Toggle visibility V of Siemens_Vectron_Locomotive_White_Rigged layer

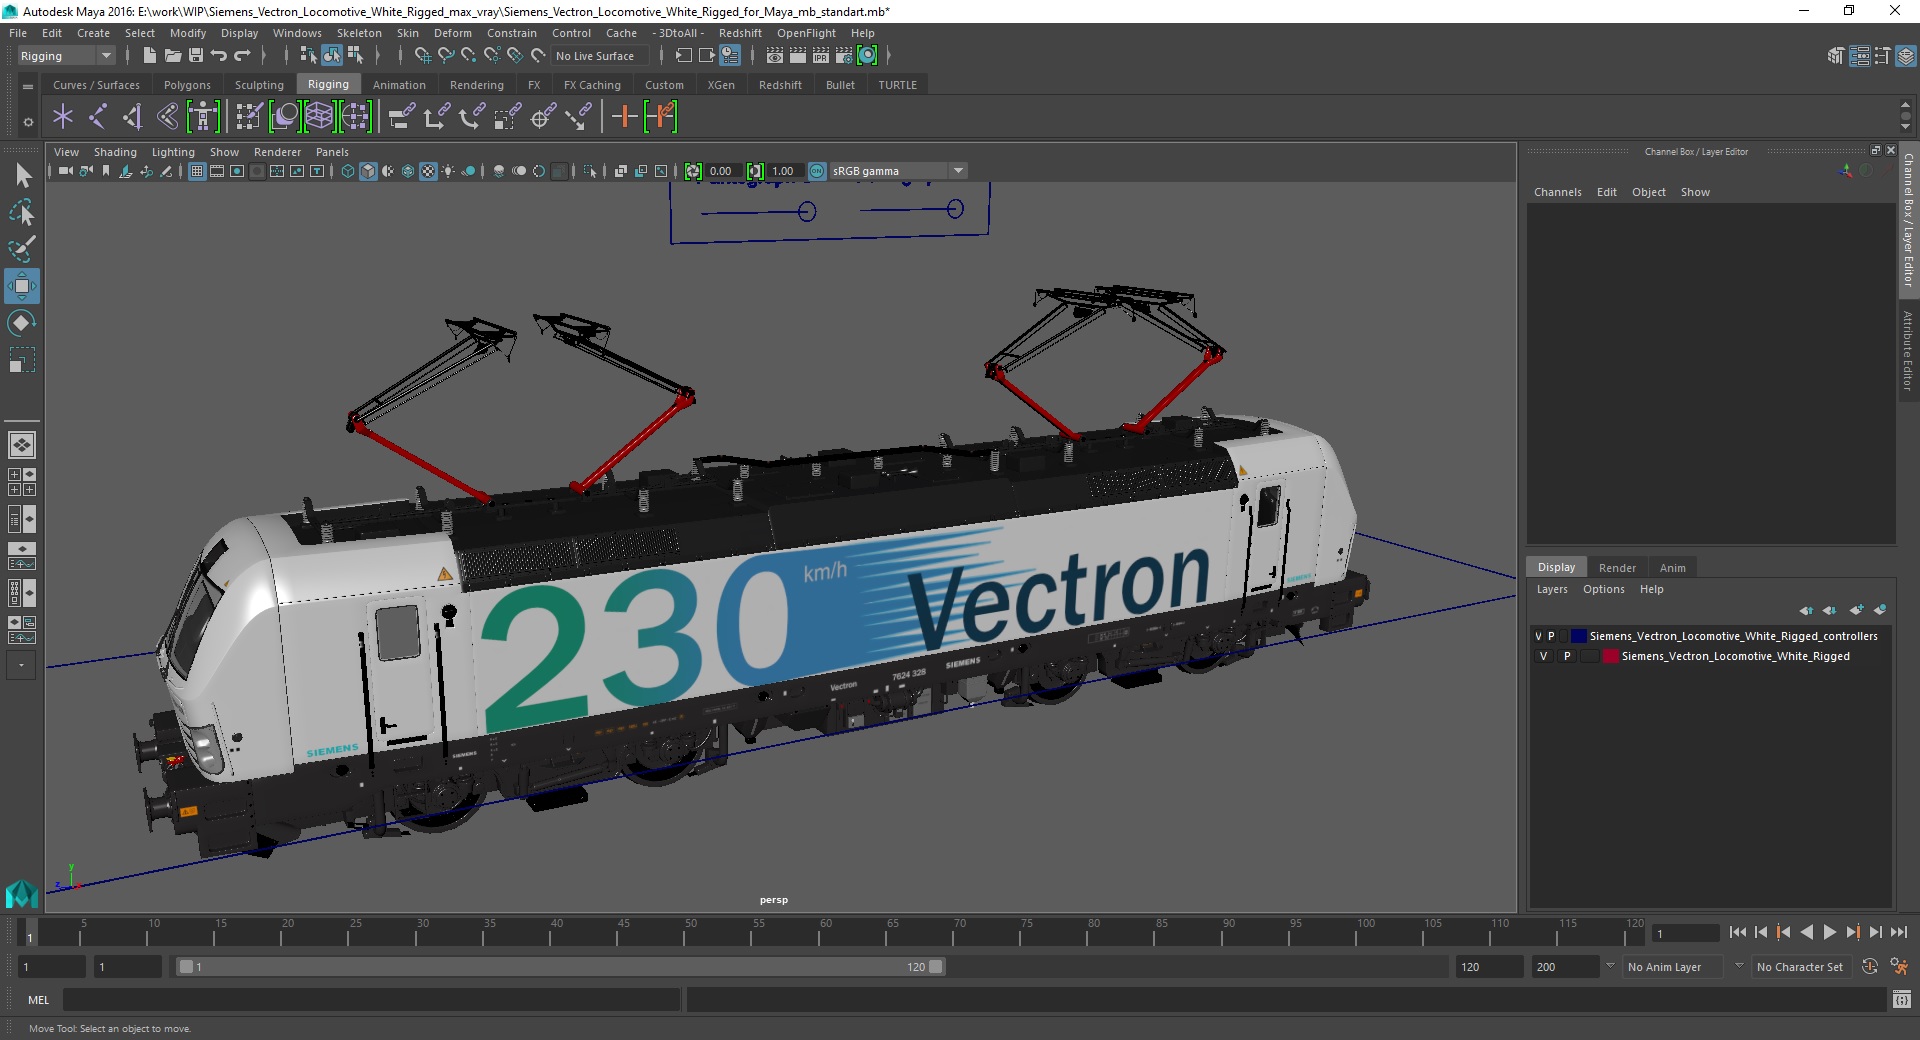point(1543,656)
